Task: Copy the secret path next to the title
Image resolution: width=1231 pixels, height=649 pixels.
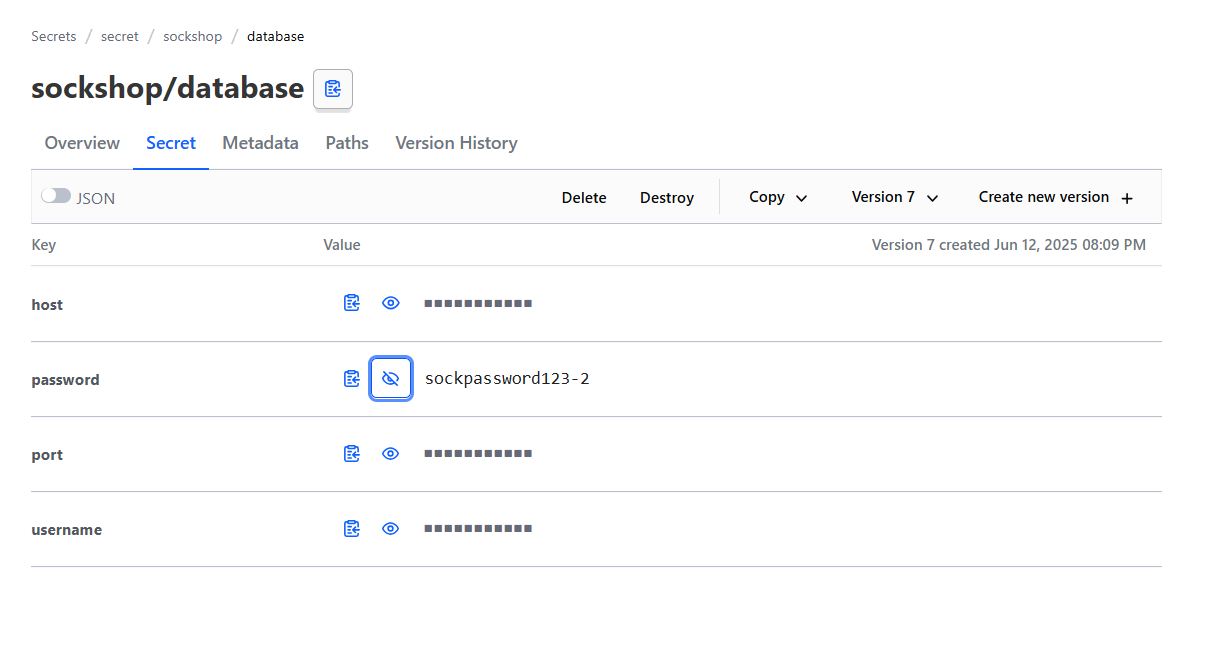Action: point(332,89)
